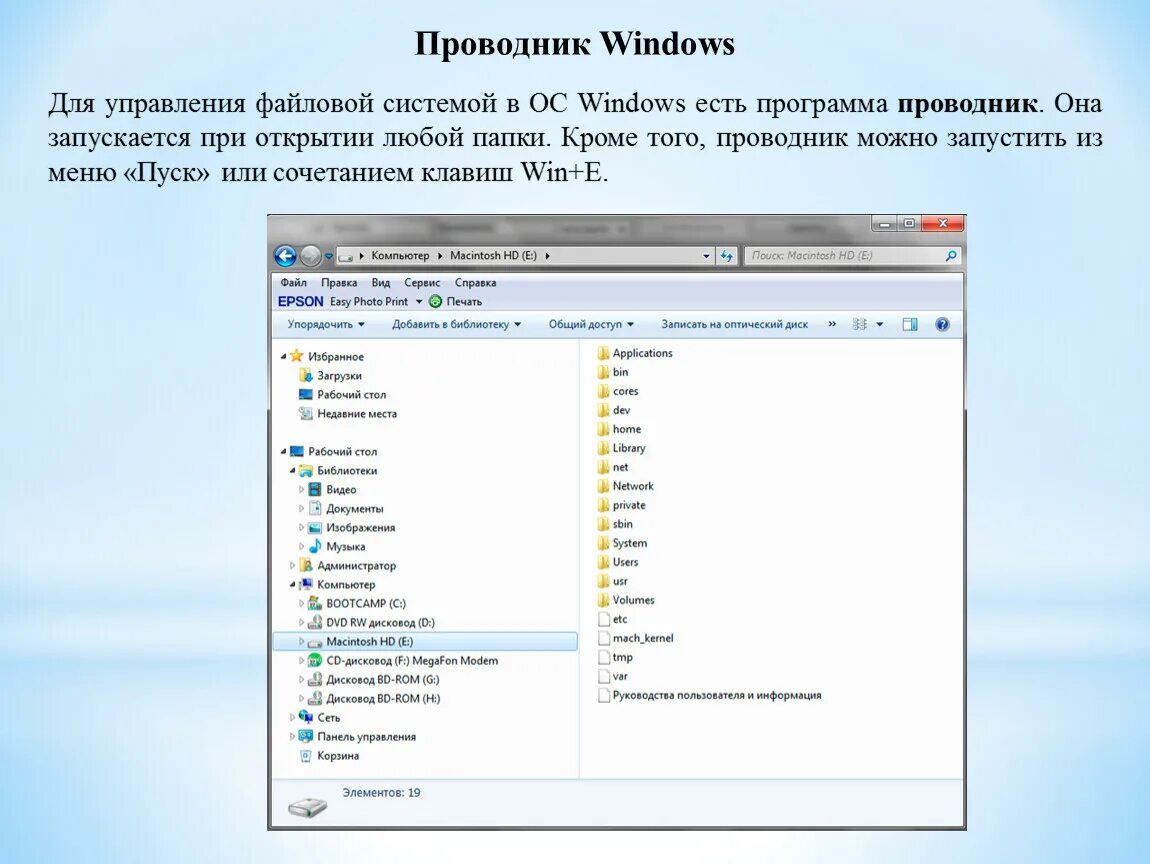The width and height of the screenshot is (1150, 864).
Task: Click the grayed Forward navigation arrow
Action: pyautogui.click(x=310, y=255)
